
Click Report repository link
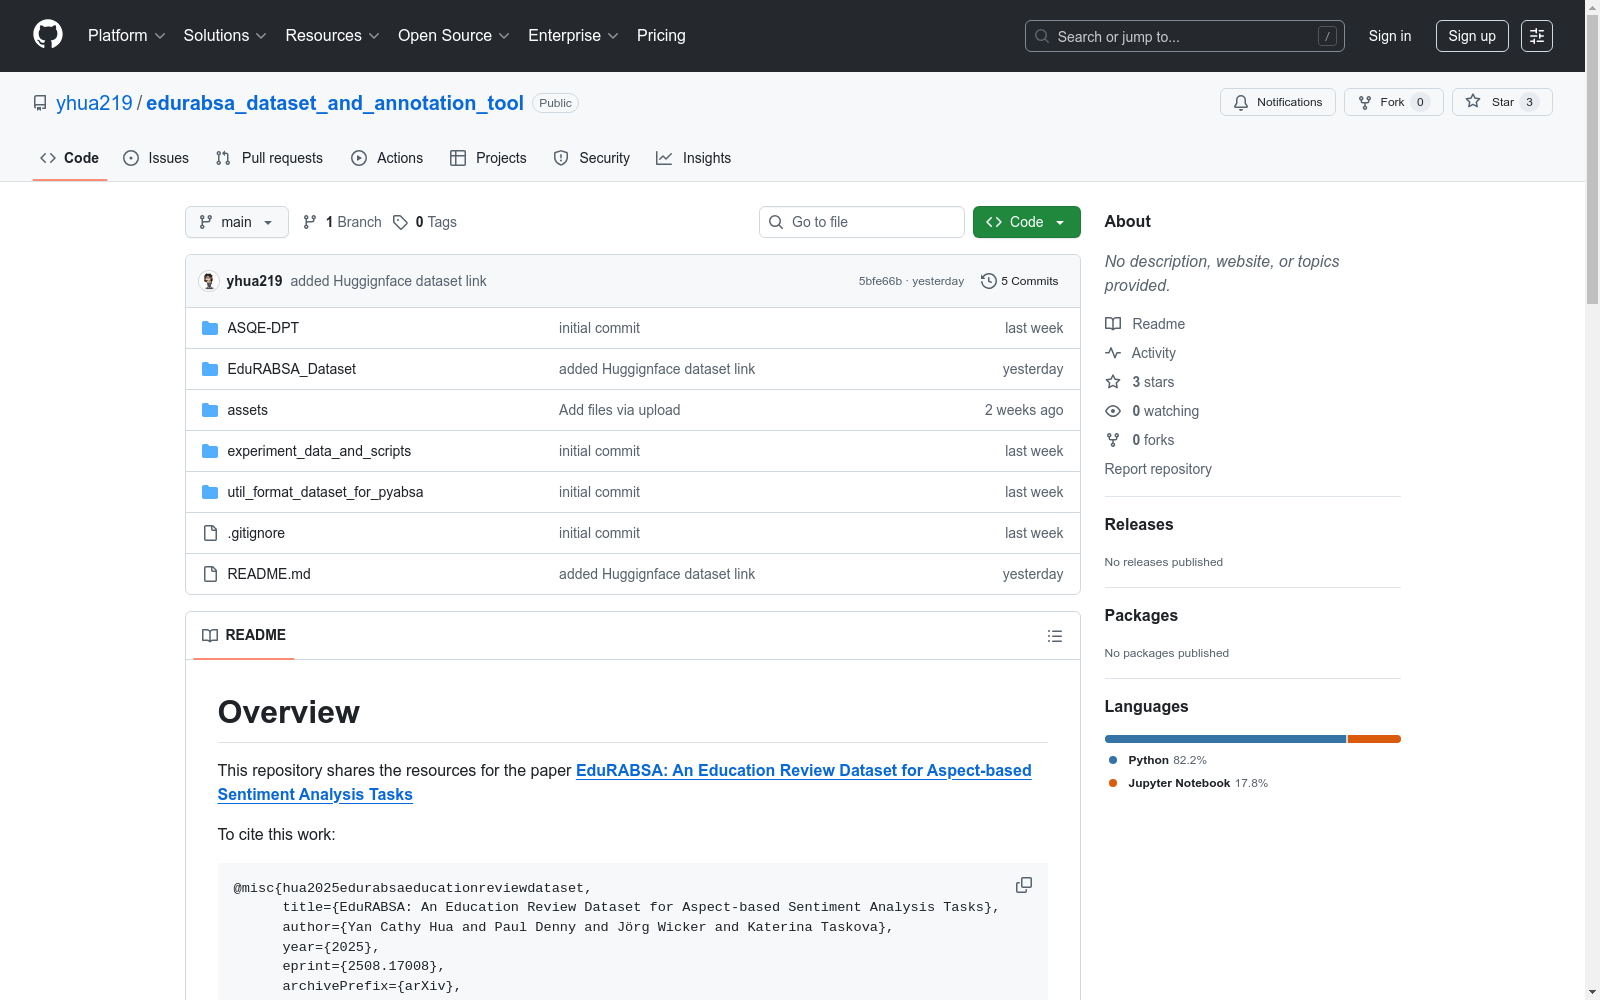[1158, 469]
